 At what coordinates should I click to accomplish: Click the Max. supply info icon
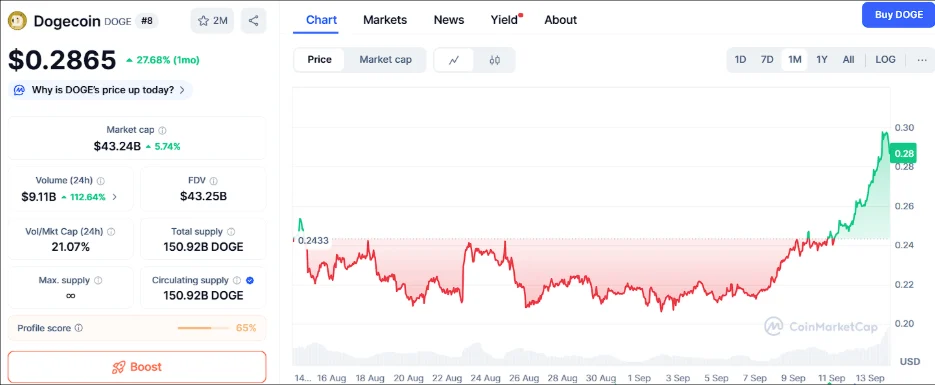point(98,280)
